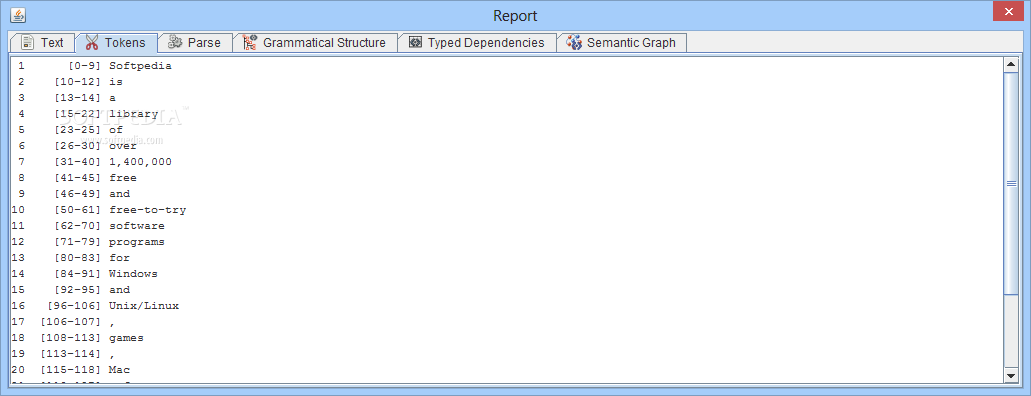
Task: Click the offset '[46-49]'
Action: [x=78, y=194]
